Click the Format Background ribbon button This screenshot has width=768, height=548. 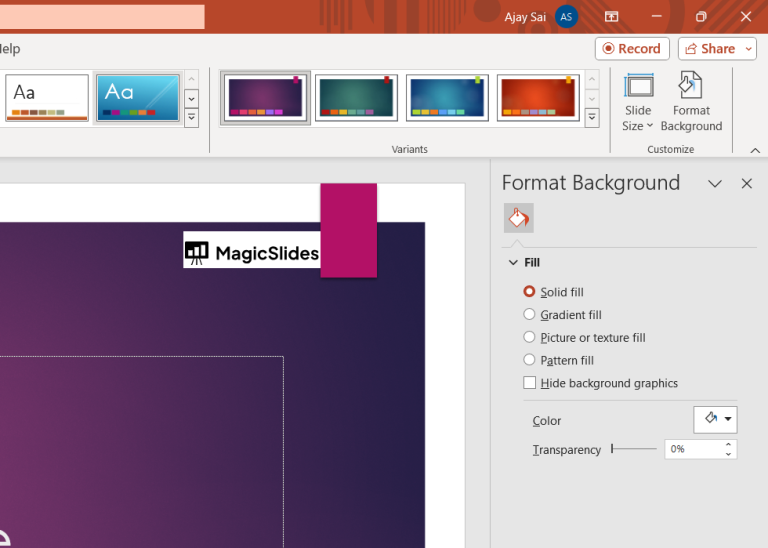tap(691, 102)
